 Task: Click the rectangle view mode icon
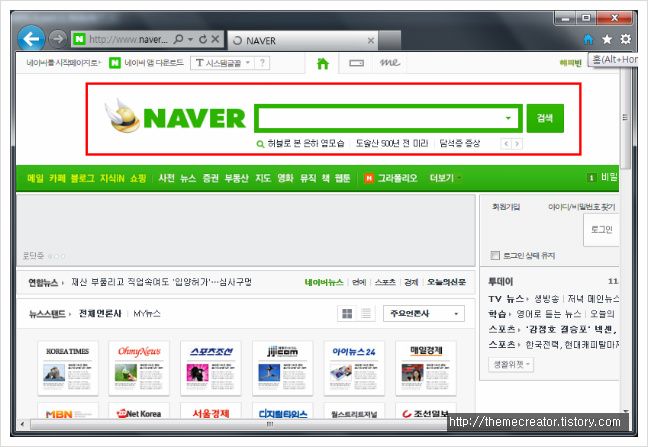click(356, 63)
